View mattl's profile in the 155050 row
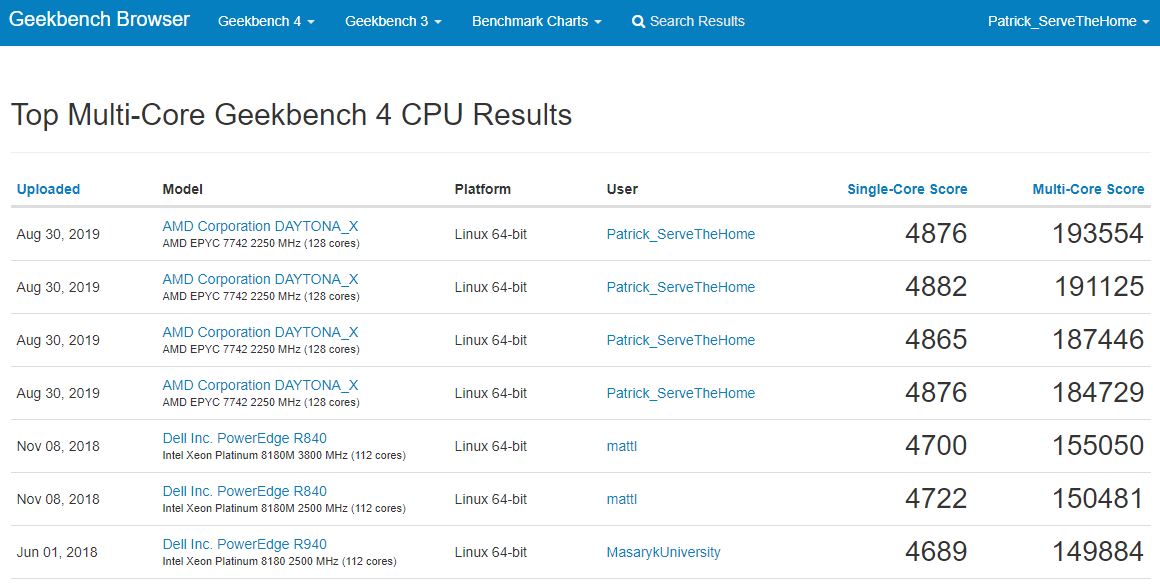Screen dimensions: 1160x584 [x=621, y=446]
